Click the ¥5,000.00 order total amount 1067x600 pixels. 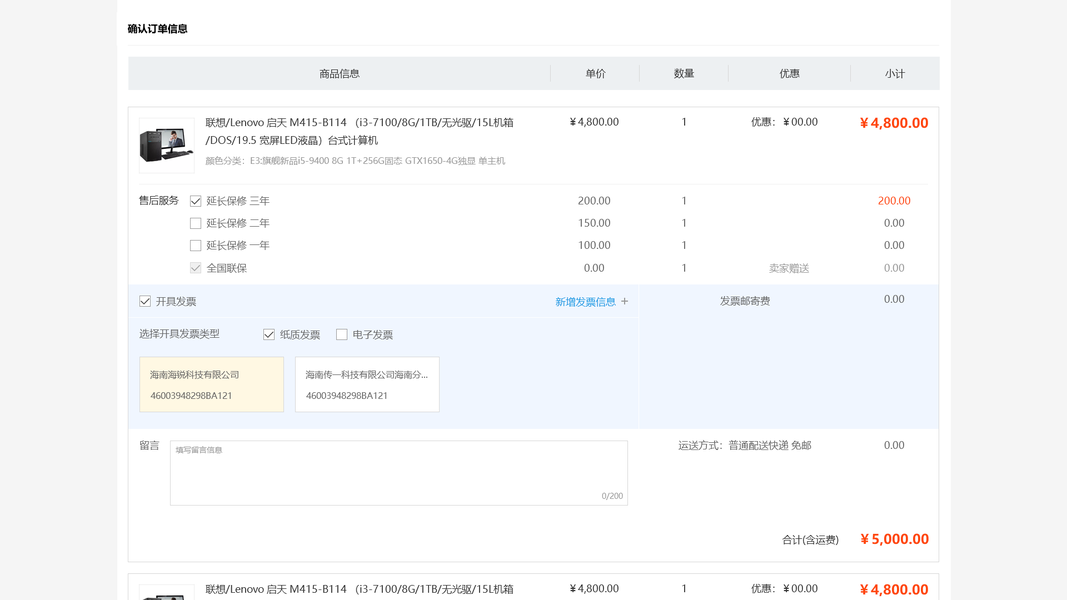tap(894, 539)
